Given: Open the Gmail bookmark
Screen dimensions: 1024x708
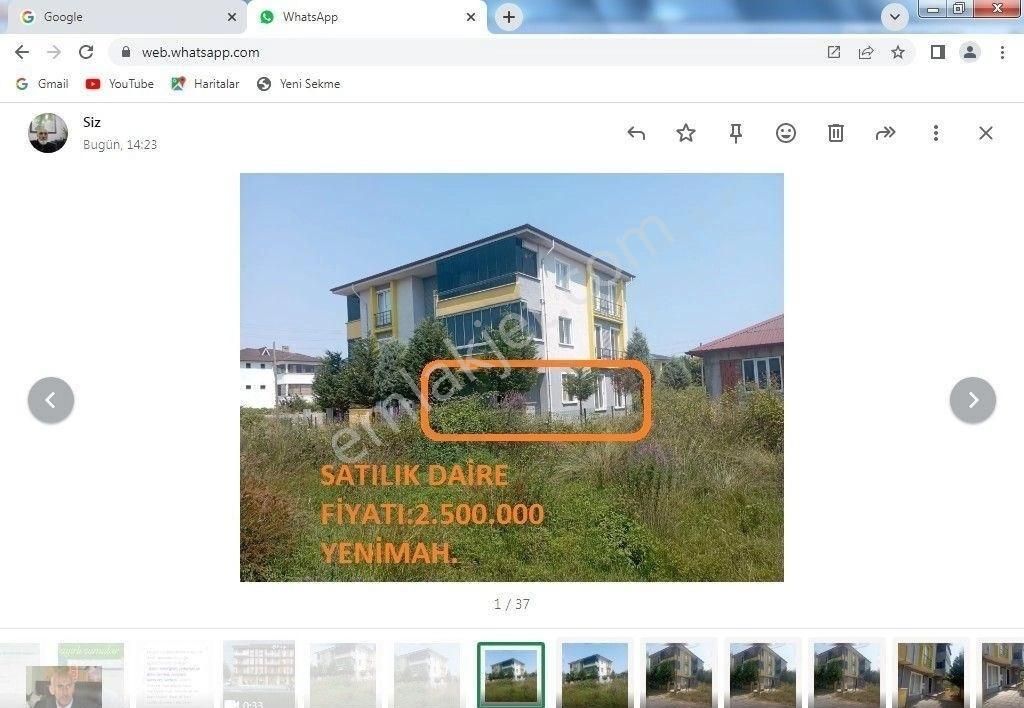Looking at the screenshot, I should [42, 84].
